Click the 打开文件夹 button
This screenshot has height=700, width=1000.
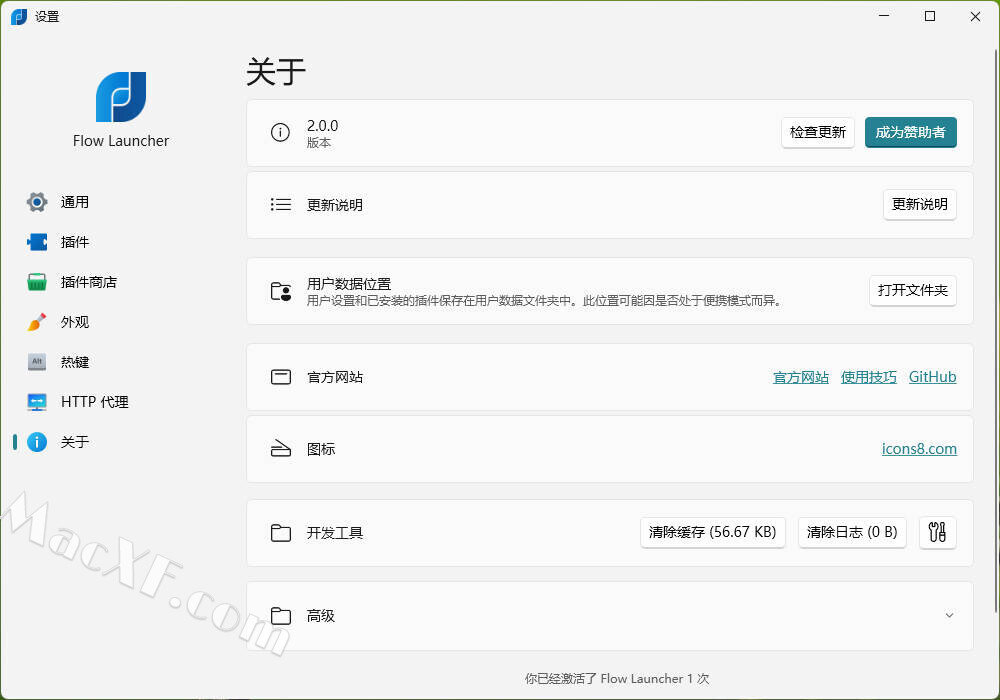click(912, 291)
